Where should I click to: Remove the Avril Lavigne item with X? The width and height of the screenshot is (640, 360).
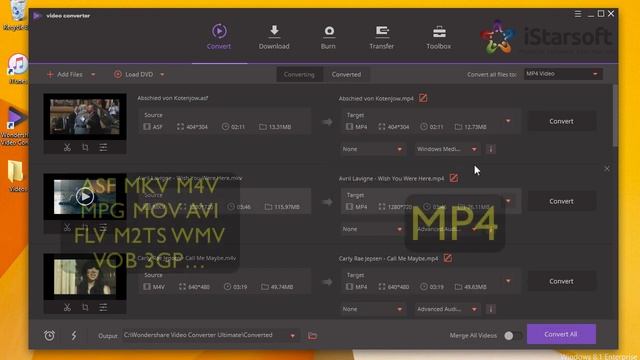coord(607,169)
